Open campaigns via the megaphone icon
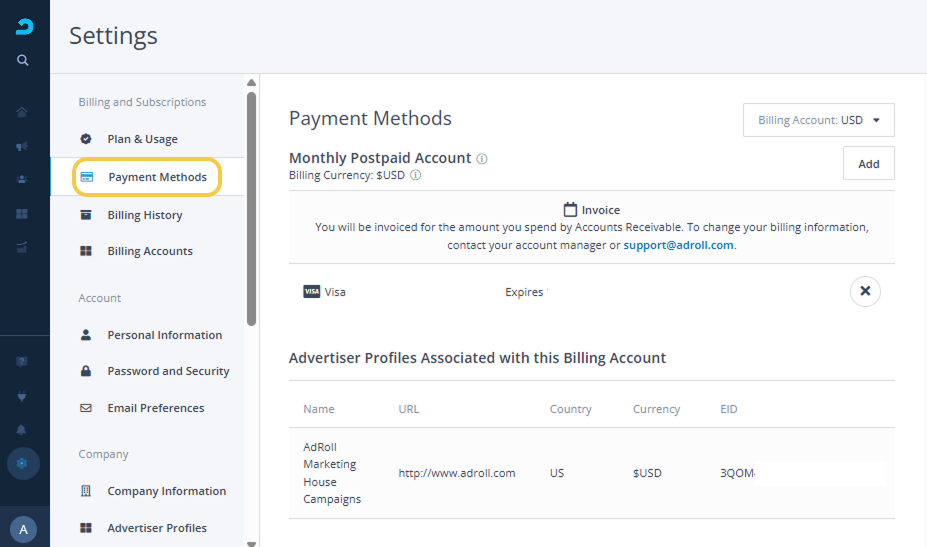The image size is (927, 547). tap(22, 146)
